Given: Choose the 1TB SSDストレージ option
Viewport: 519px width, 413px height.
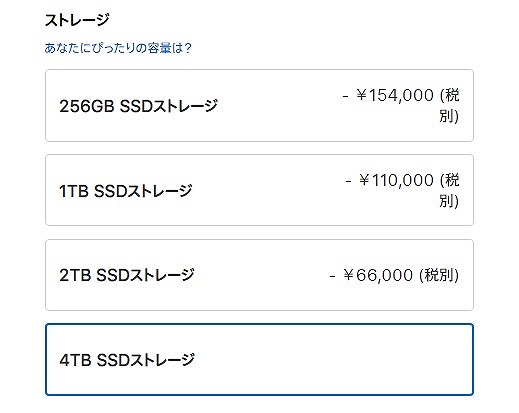Looking at the screenshot, I should click(259, 190).
